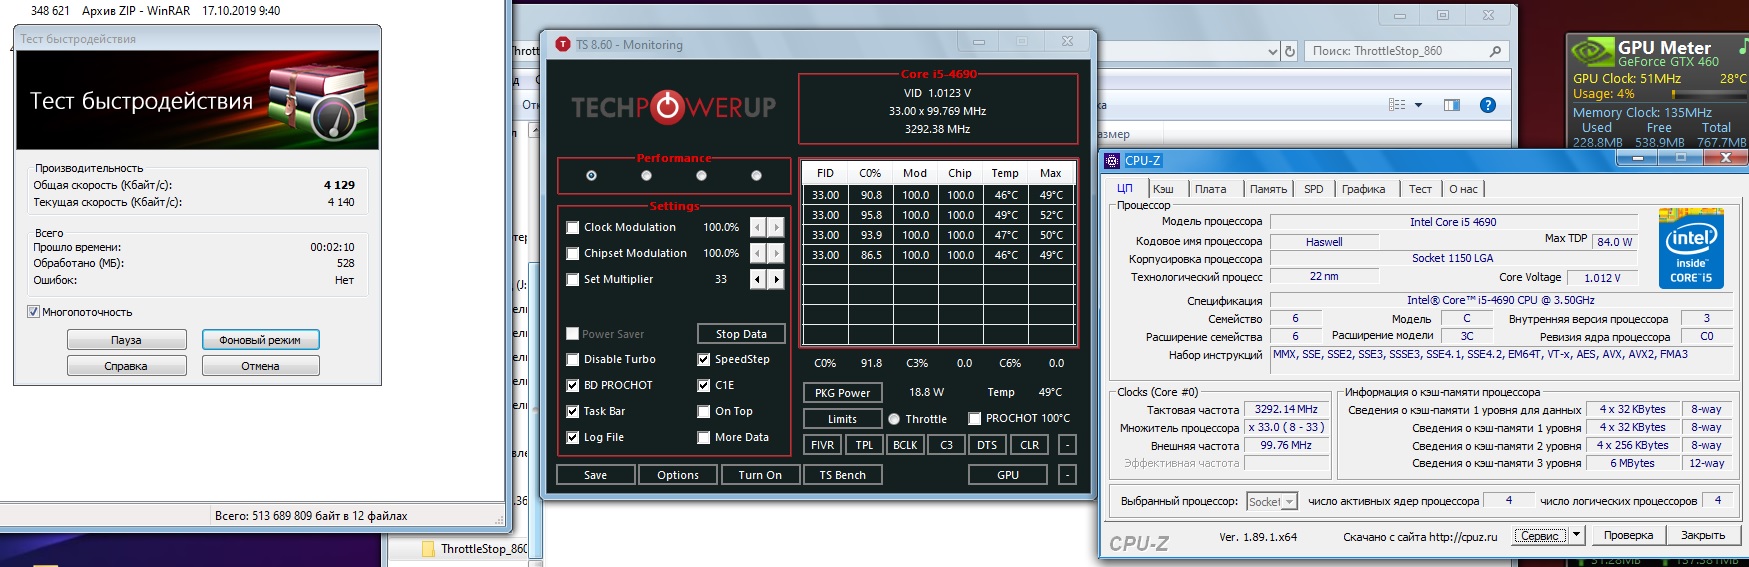Increase Clock Modulation with right arrow
1749x567 pixels.
click(x=776, y=227)
